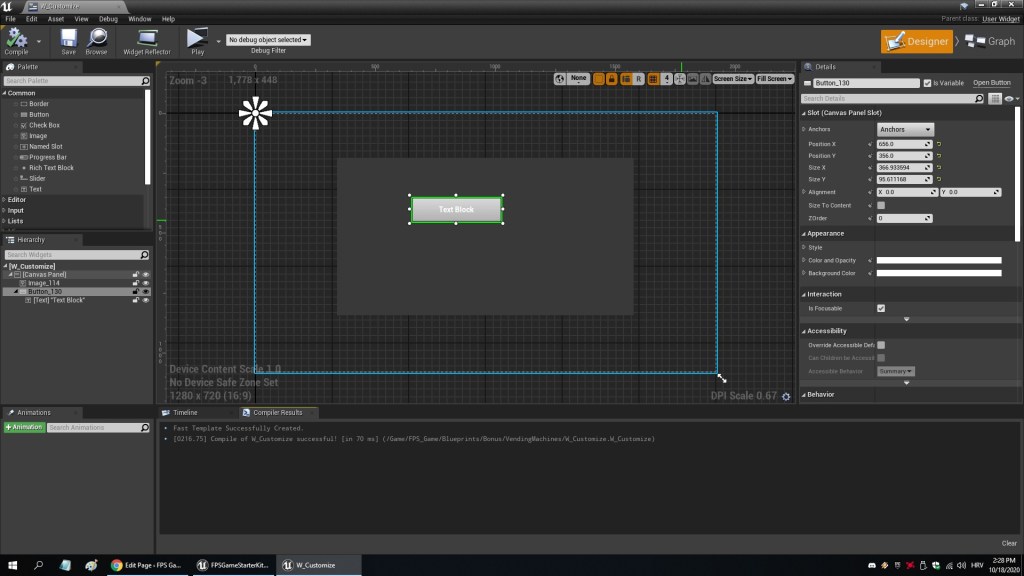1024x576 pixels.
Task: Open Chrome from the Windows taskbar
Action: point(117,565)
